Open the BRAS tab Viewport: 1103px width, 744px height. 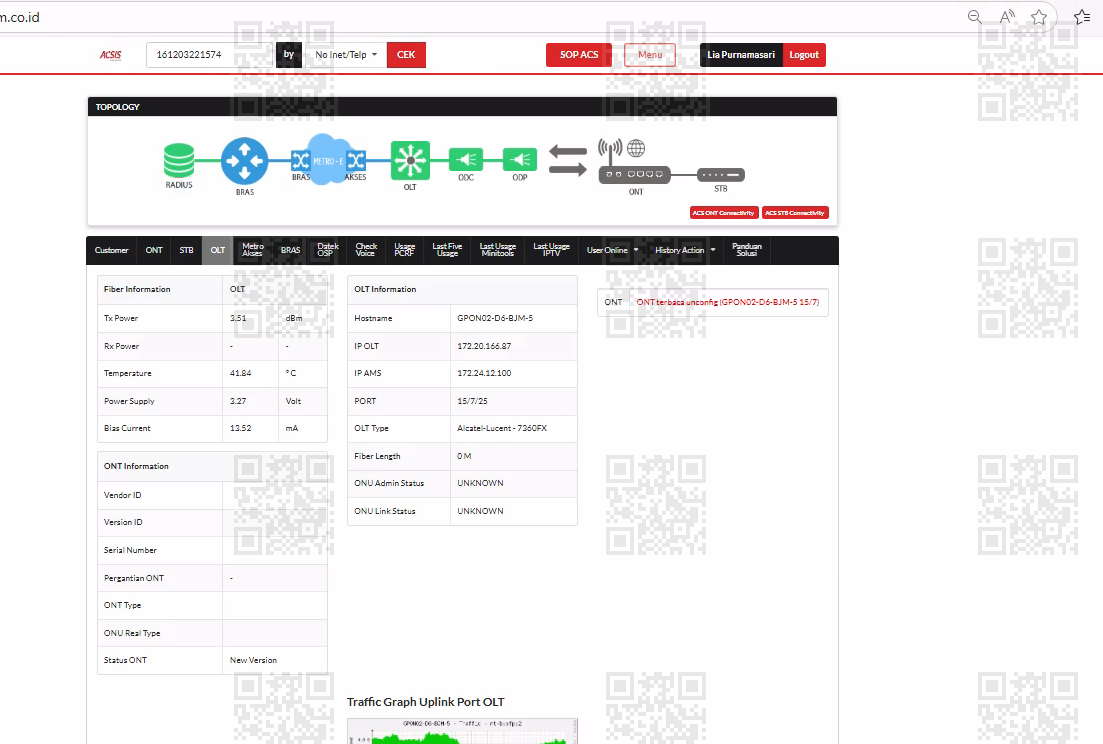pos(291,250)
